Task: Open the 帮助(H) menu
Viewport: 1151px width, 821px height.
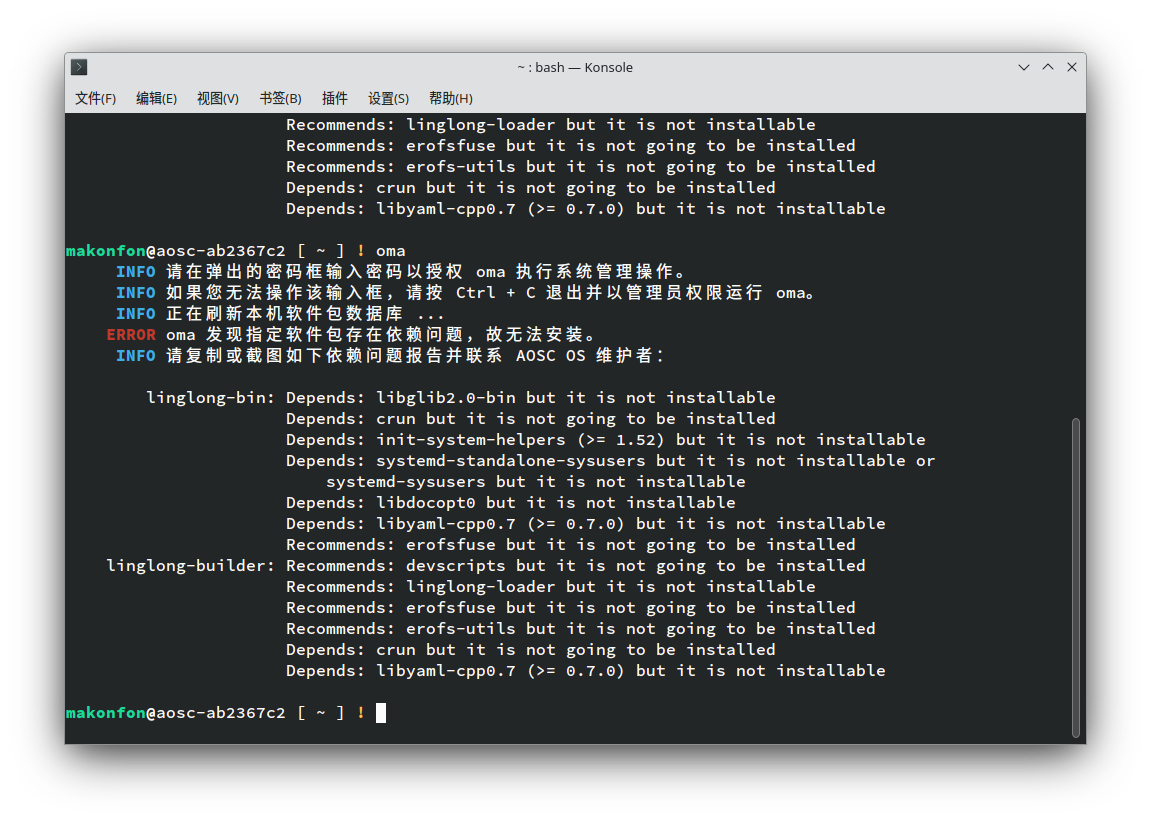Action: tap(451, 98)
